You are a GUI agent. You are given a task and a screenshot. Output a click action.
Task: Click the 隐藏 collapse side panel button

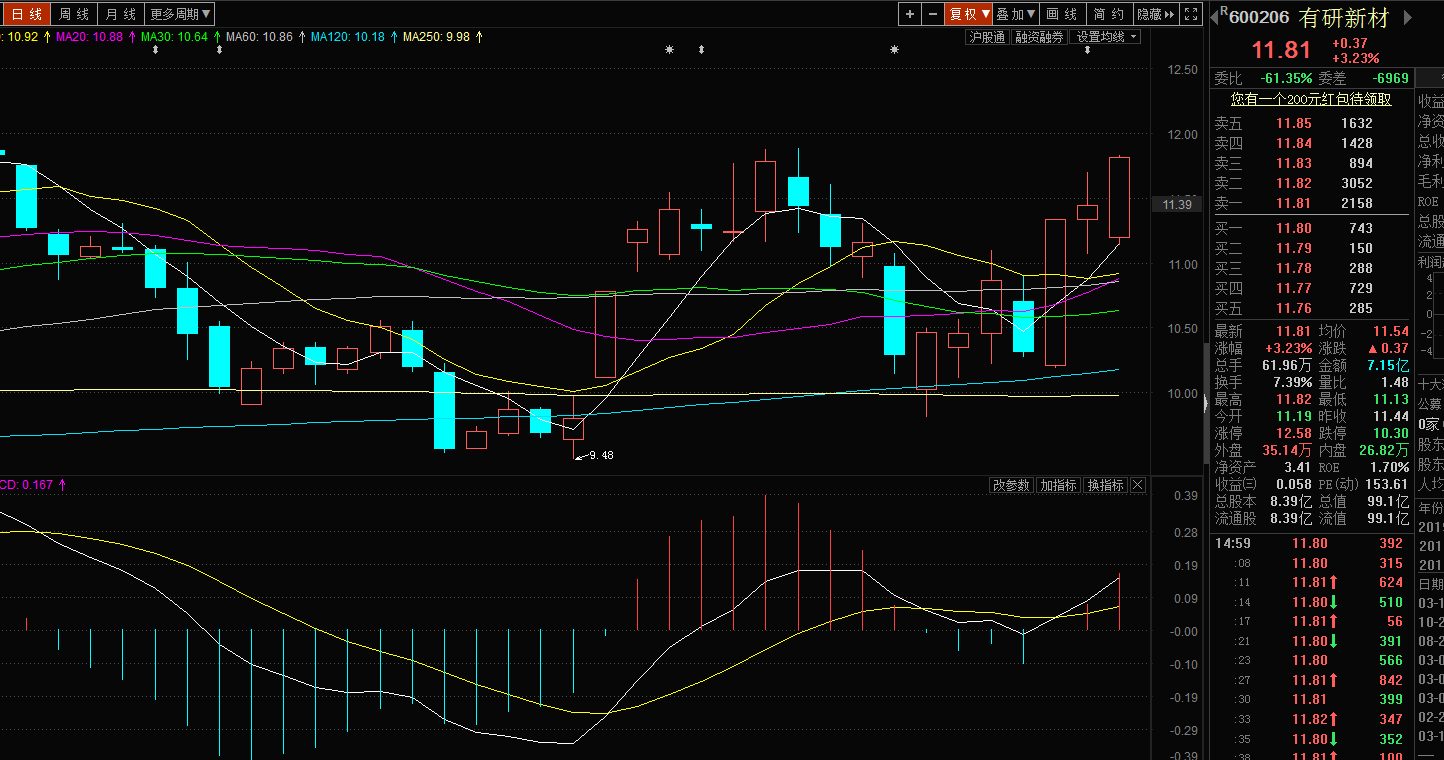[x=1157, y=14]
